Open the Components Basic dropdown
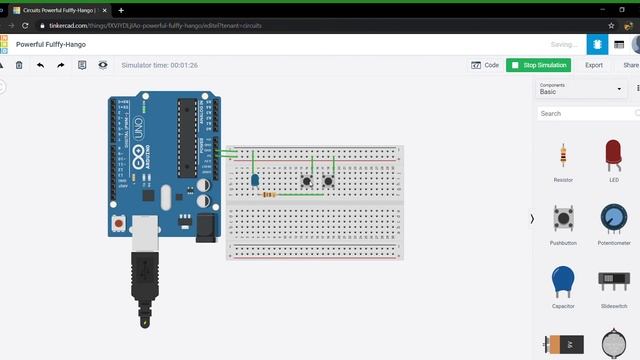Image resolution: width=640 pixels, height=360 pixels. tap(580, 89)
